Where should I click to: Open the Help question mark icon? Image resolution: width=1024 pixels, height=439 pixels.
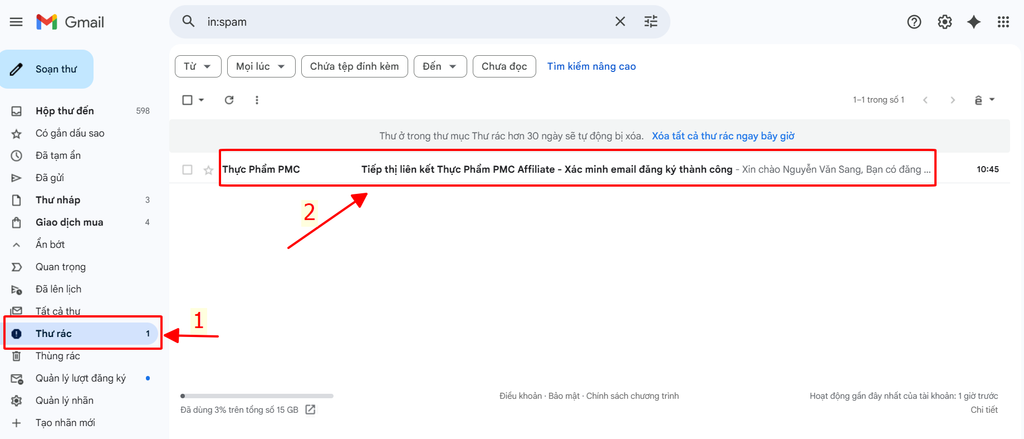[x=913, y=22]
